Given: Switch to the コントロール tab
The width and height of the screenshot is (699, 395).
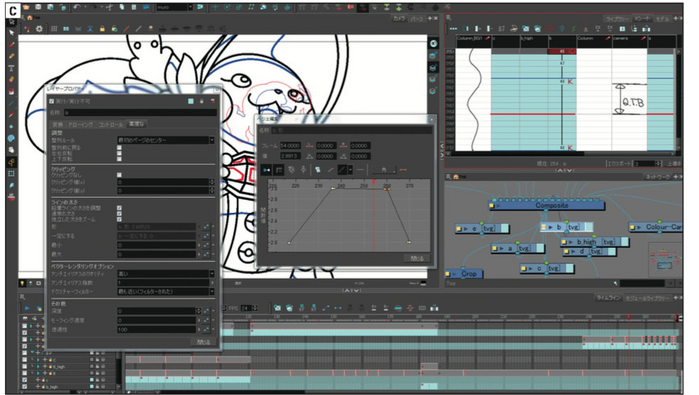Looking at the screenshot, I should tap(110, 124).
